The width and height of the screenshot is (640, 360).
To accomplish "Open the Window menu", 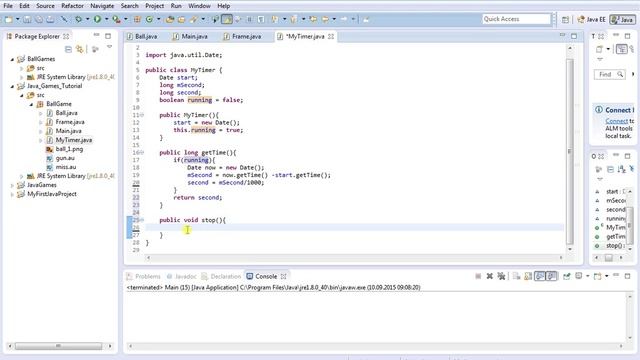I will [199, 6].
